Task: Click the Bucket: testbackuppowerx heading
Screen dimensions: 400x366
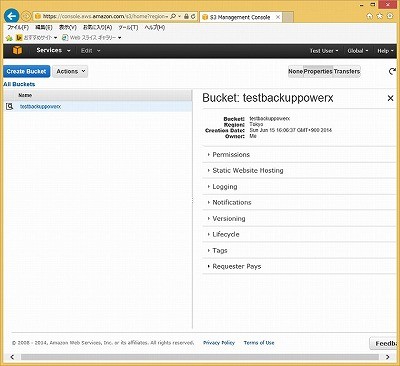Action: click(x=268, y=98)
